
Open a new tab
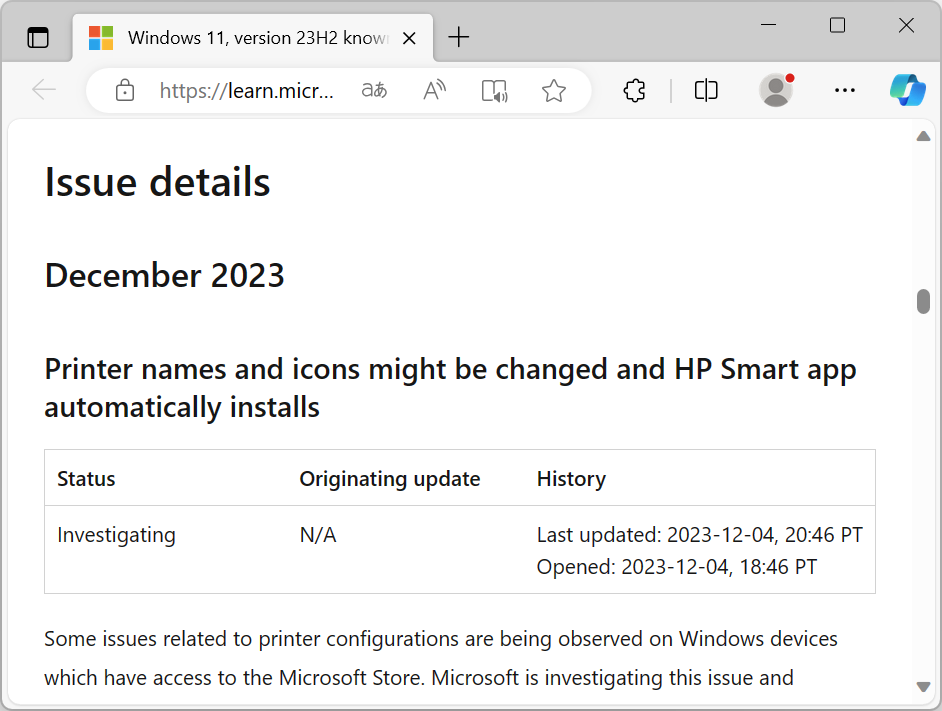[458, 38]
